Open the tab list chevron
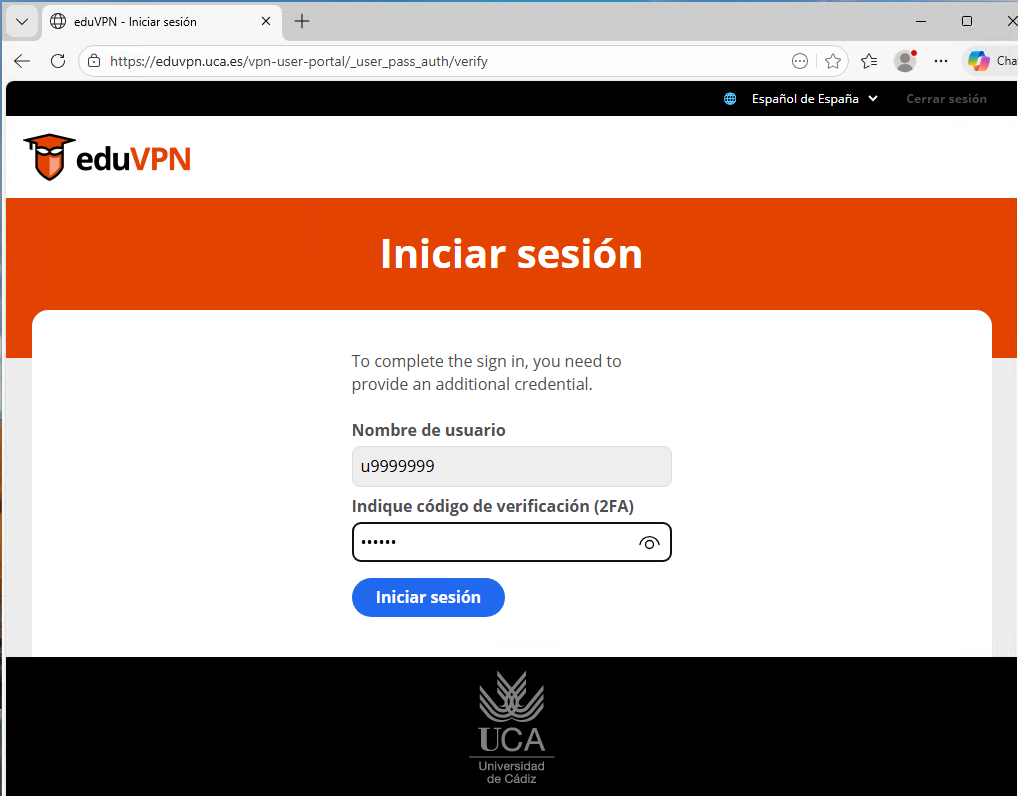The height and width of the screenshot is (796, 1018). click(22, 21)
